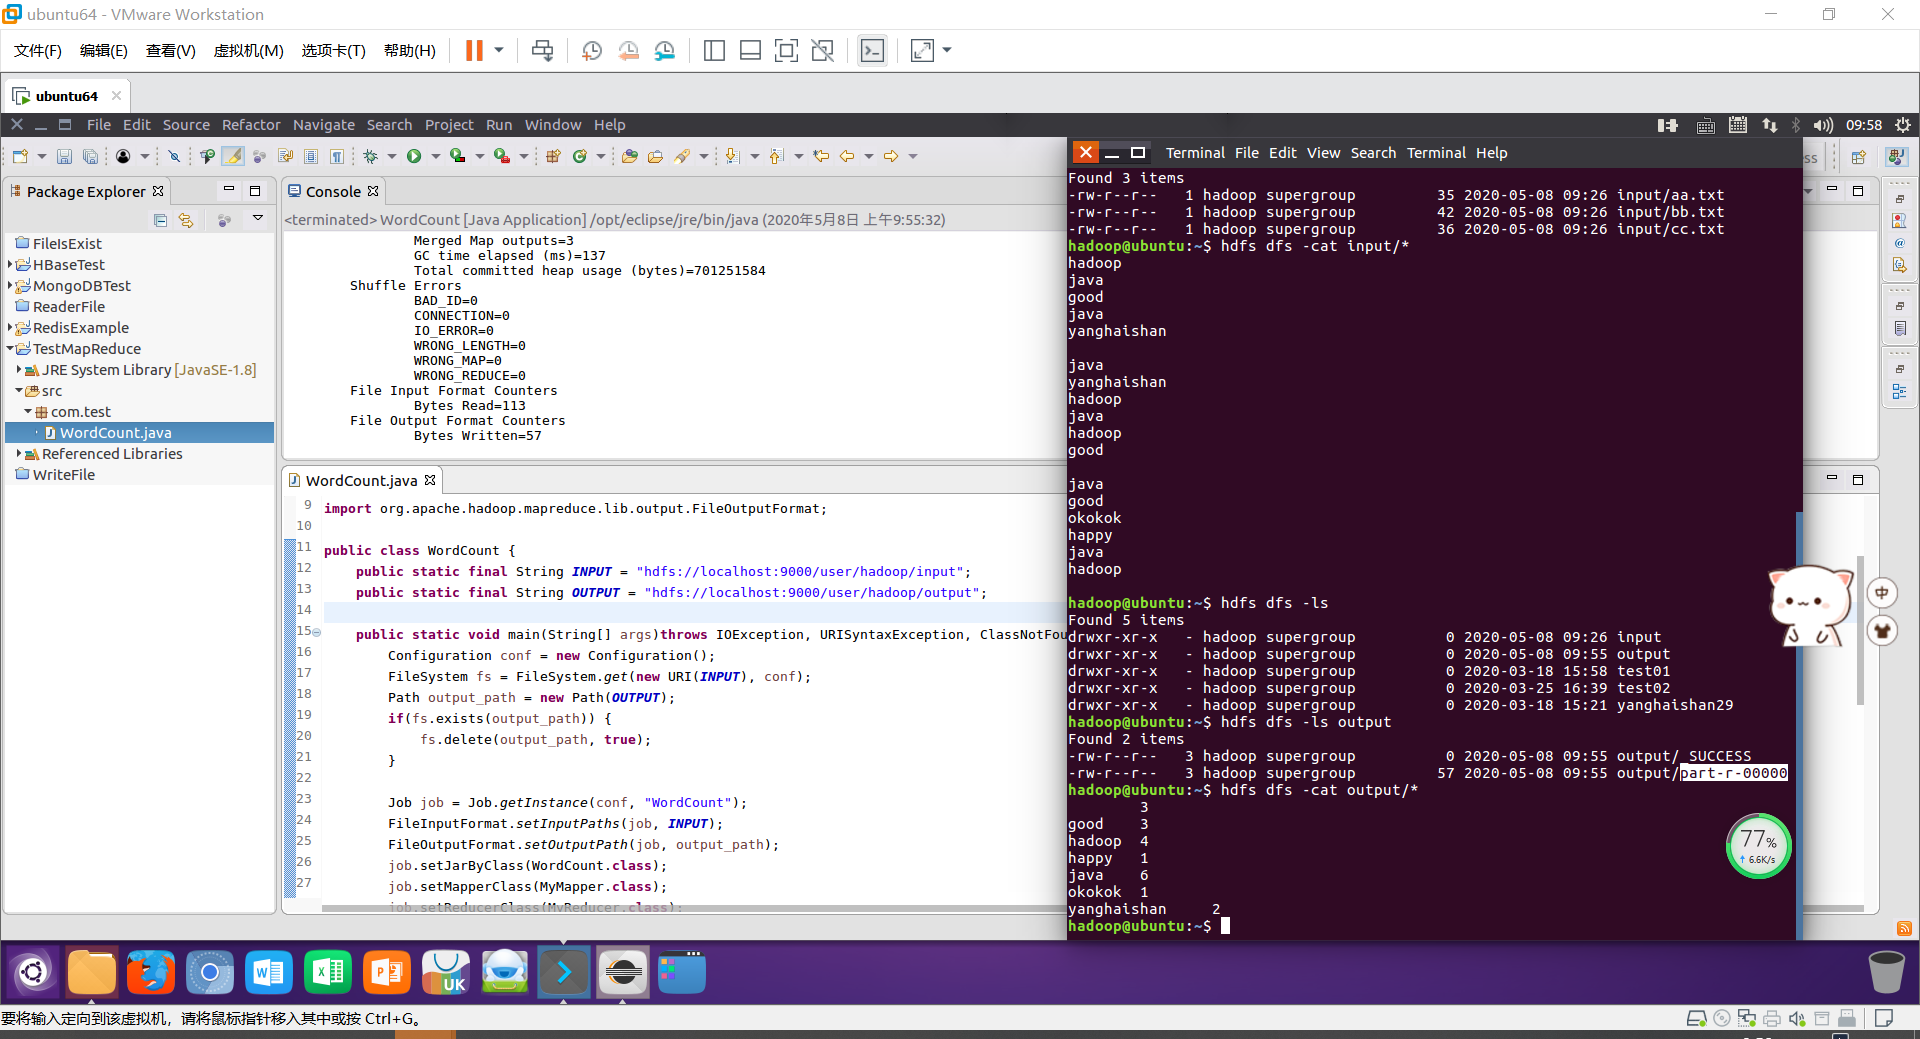Image resolution: width=1920 pixels, height=1039 pixels.
Task: Click the Back navigation arrow in toolbar
Action: coord(847,156)
